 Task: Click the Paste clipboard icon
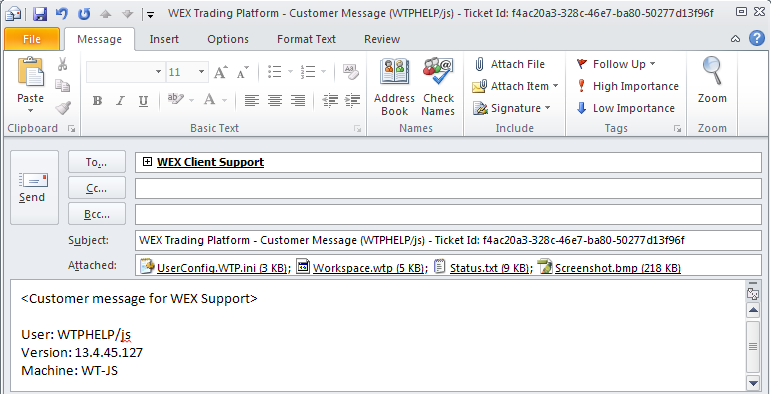click(30, 73)
